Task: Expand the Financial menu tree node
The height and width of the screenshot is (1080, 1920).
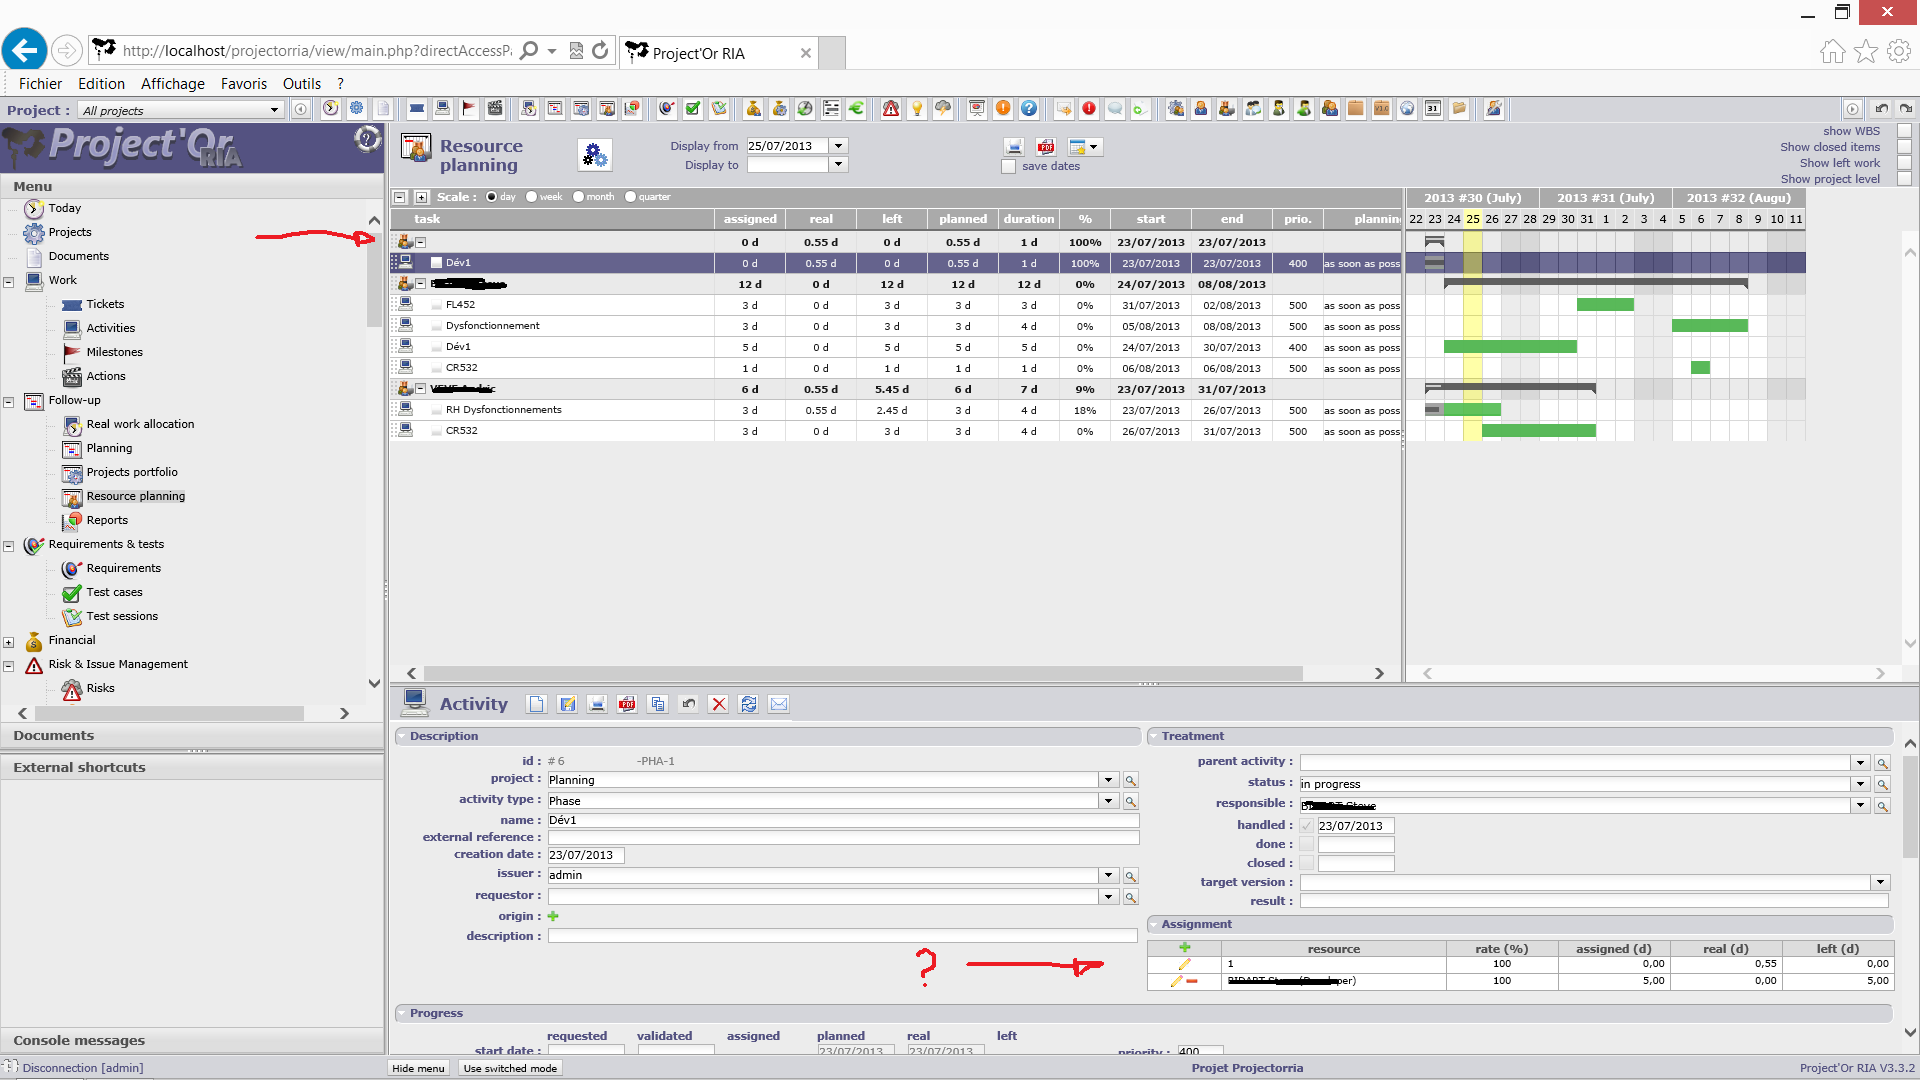Action: tap(9, 642)
